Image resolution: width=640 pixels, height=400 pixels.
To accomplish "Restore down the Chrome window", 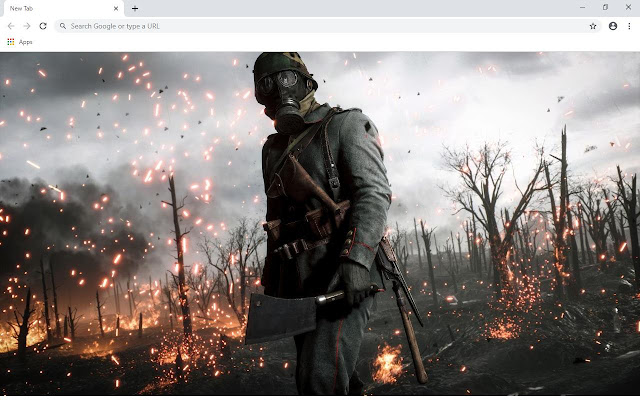I will tap(605, 7).
